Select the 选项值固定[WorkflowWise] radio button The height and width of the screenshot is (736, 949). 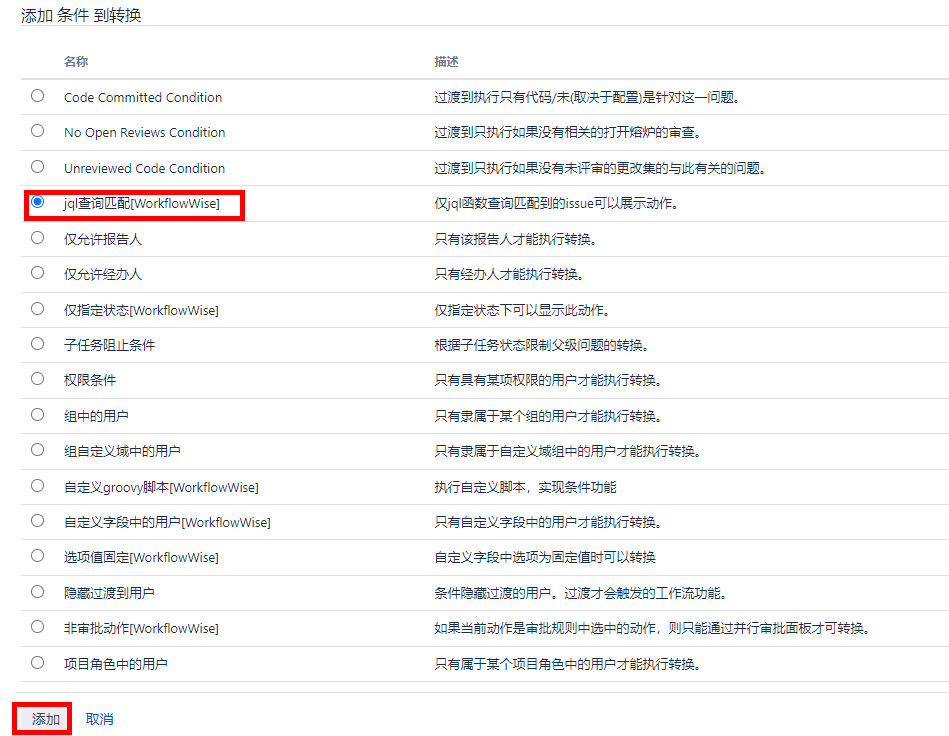[x=38, y=556]
